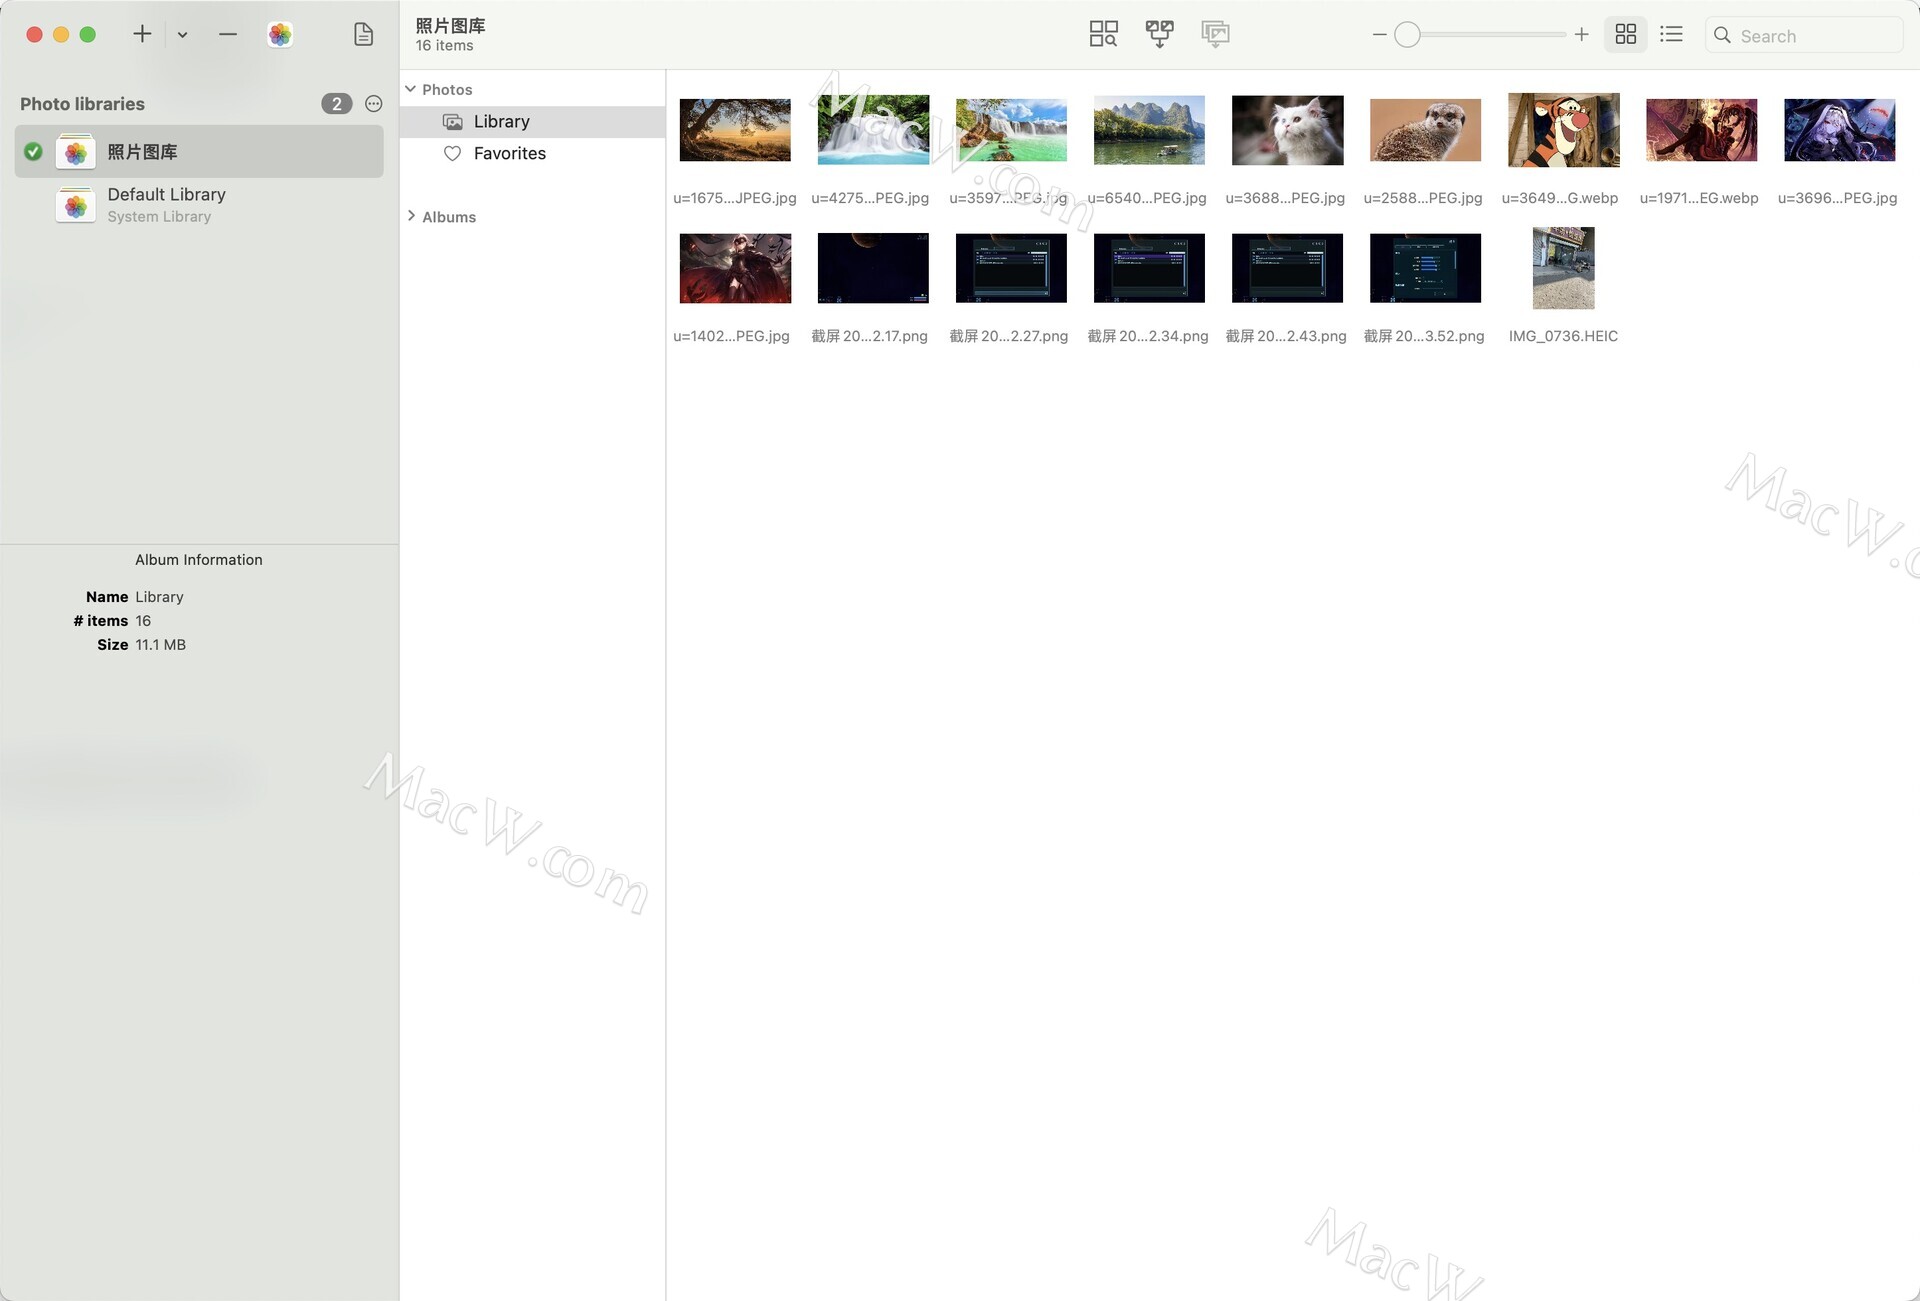Click the green checkmark on 照片图库

pos(33,152)
